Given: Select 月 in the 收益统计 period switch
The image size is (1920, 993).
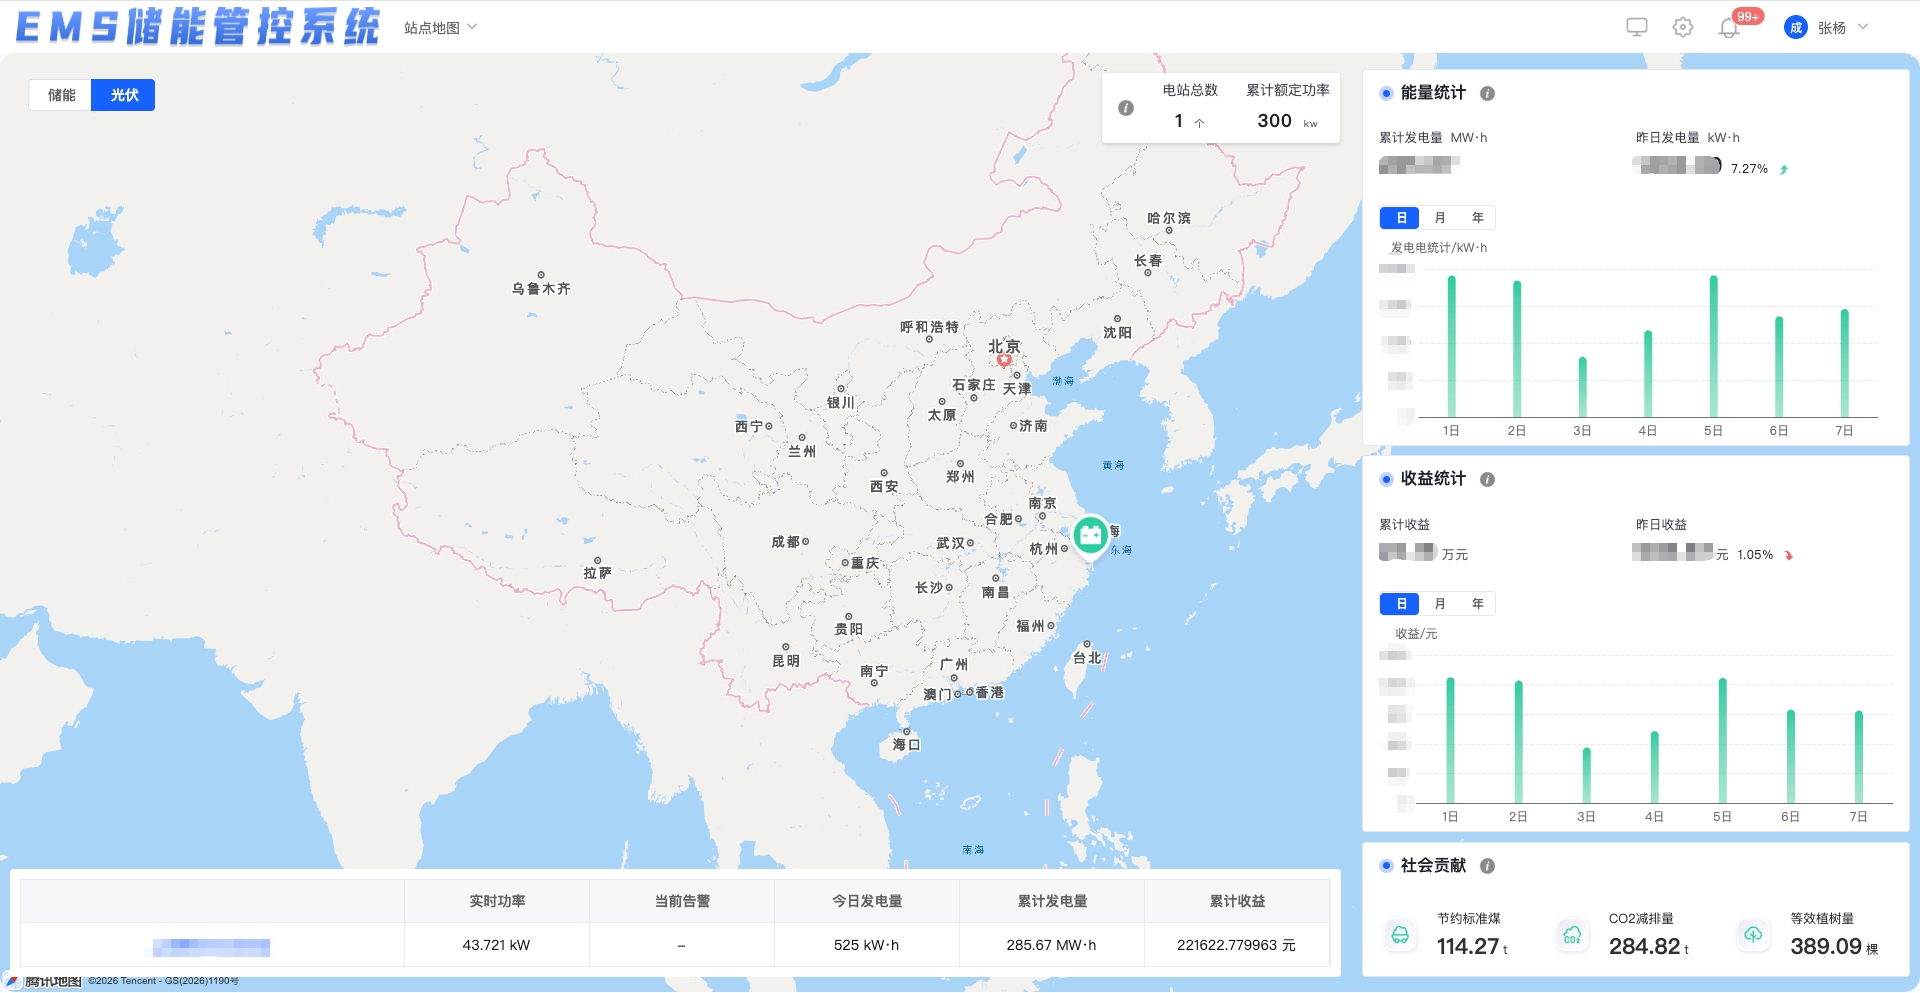Looking at the screenshot, I should [1439, 604].
